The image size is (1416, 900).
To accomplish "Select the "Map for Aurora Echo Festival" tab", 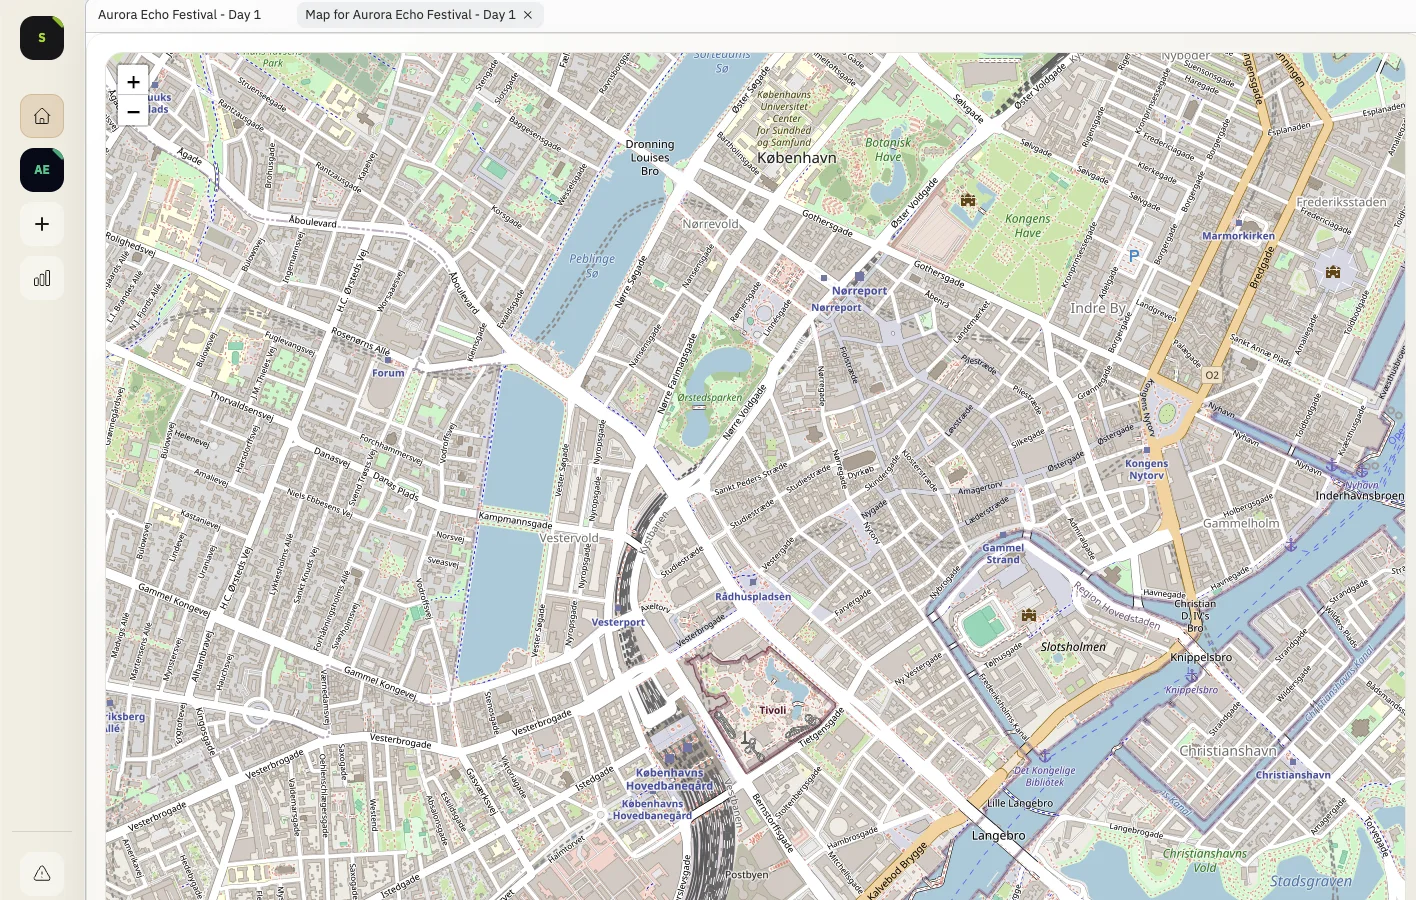I will (412, 14).
